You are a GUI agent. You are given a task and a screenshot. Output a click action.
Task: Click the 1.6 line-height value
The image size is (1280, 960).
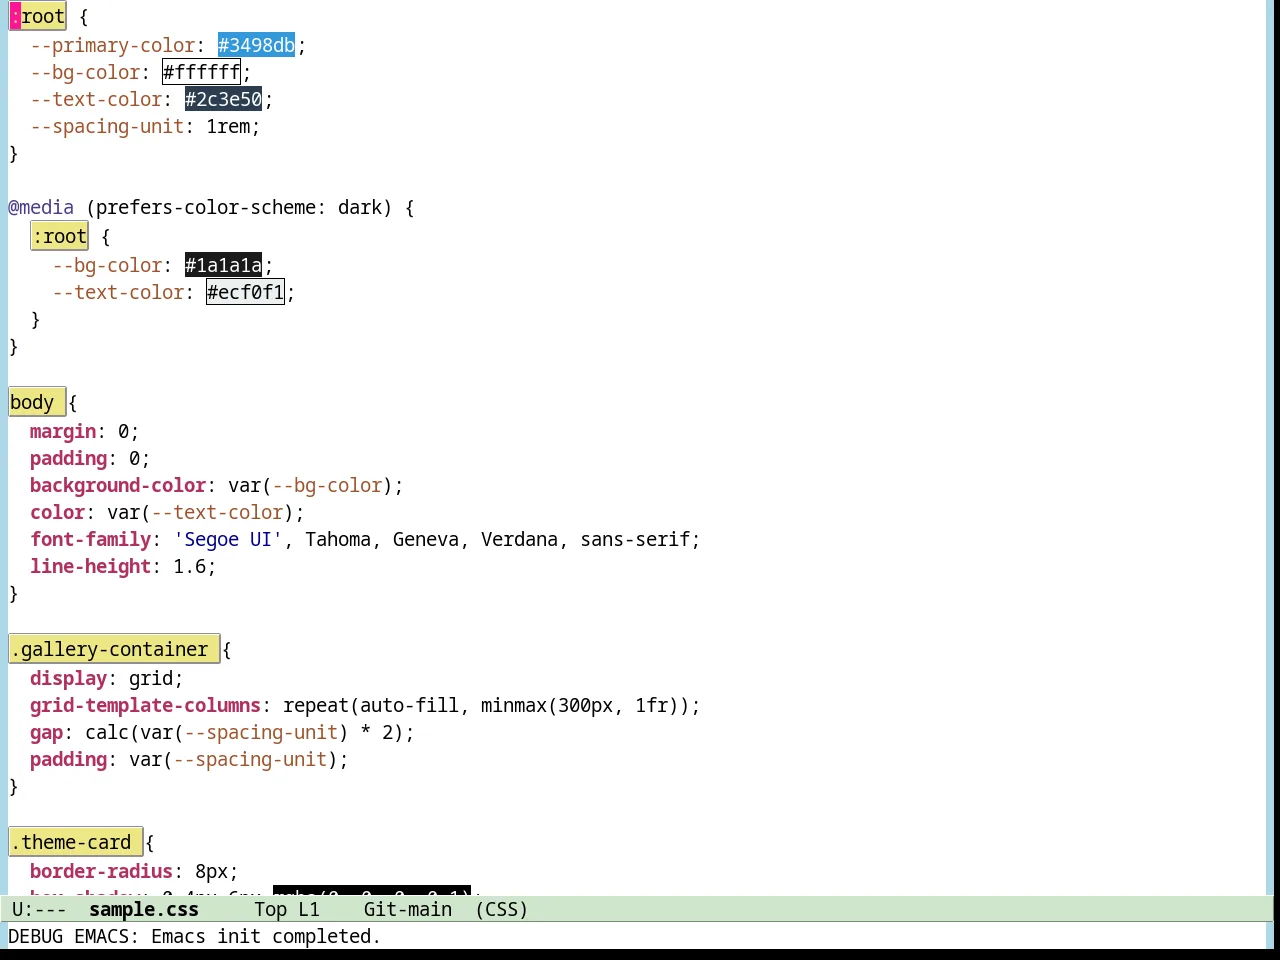189,566
